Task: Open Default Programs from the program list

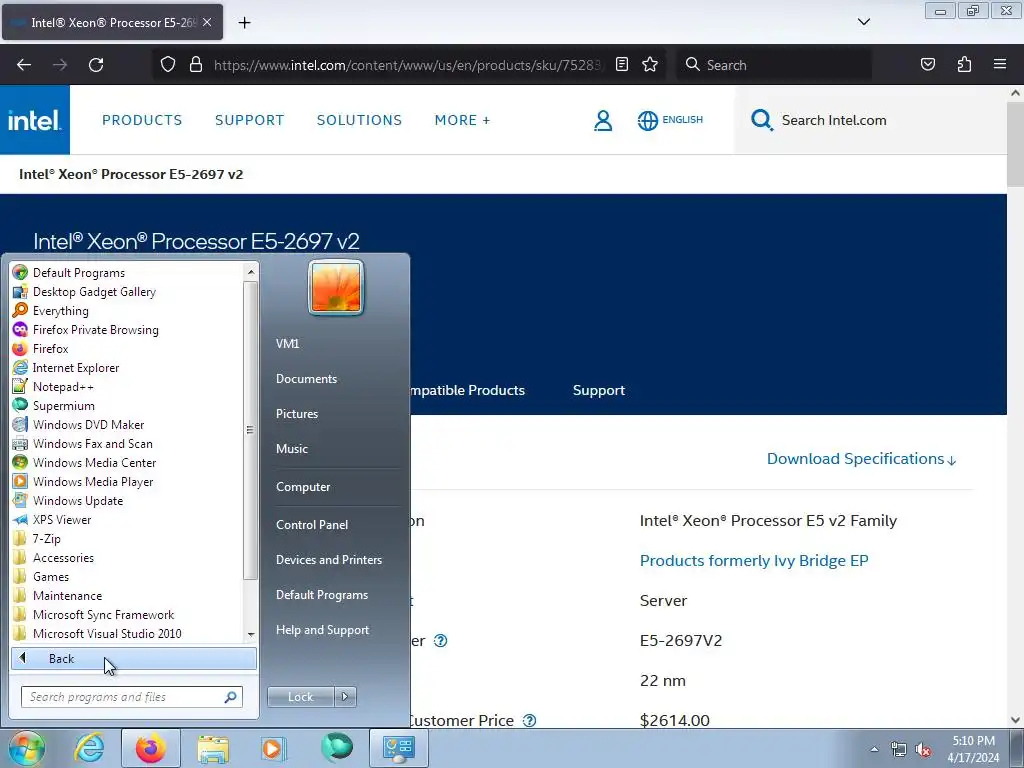Action: (x=78, y=272)
